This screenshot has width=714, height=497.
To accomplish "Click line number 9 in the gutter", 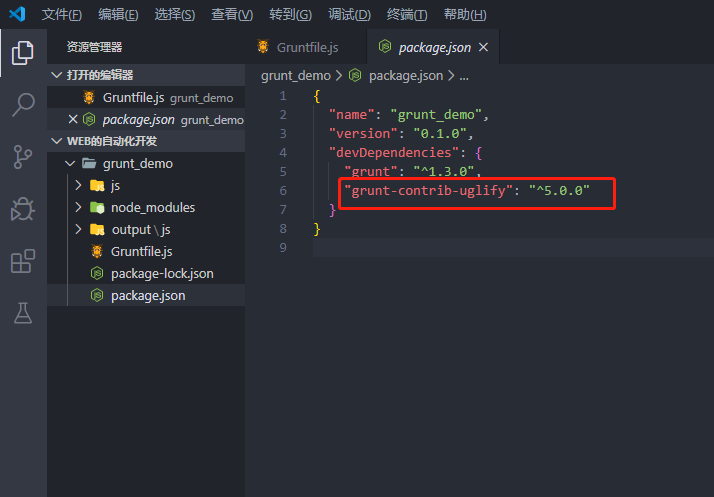I will tap(283, 247).
